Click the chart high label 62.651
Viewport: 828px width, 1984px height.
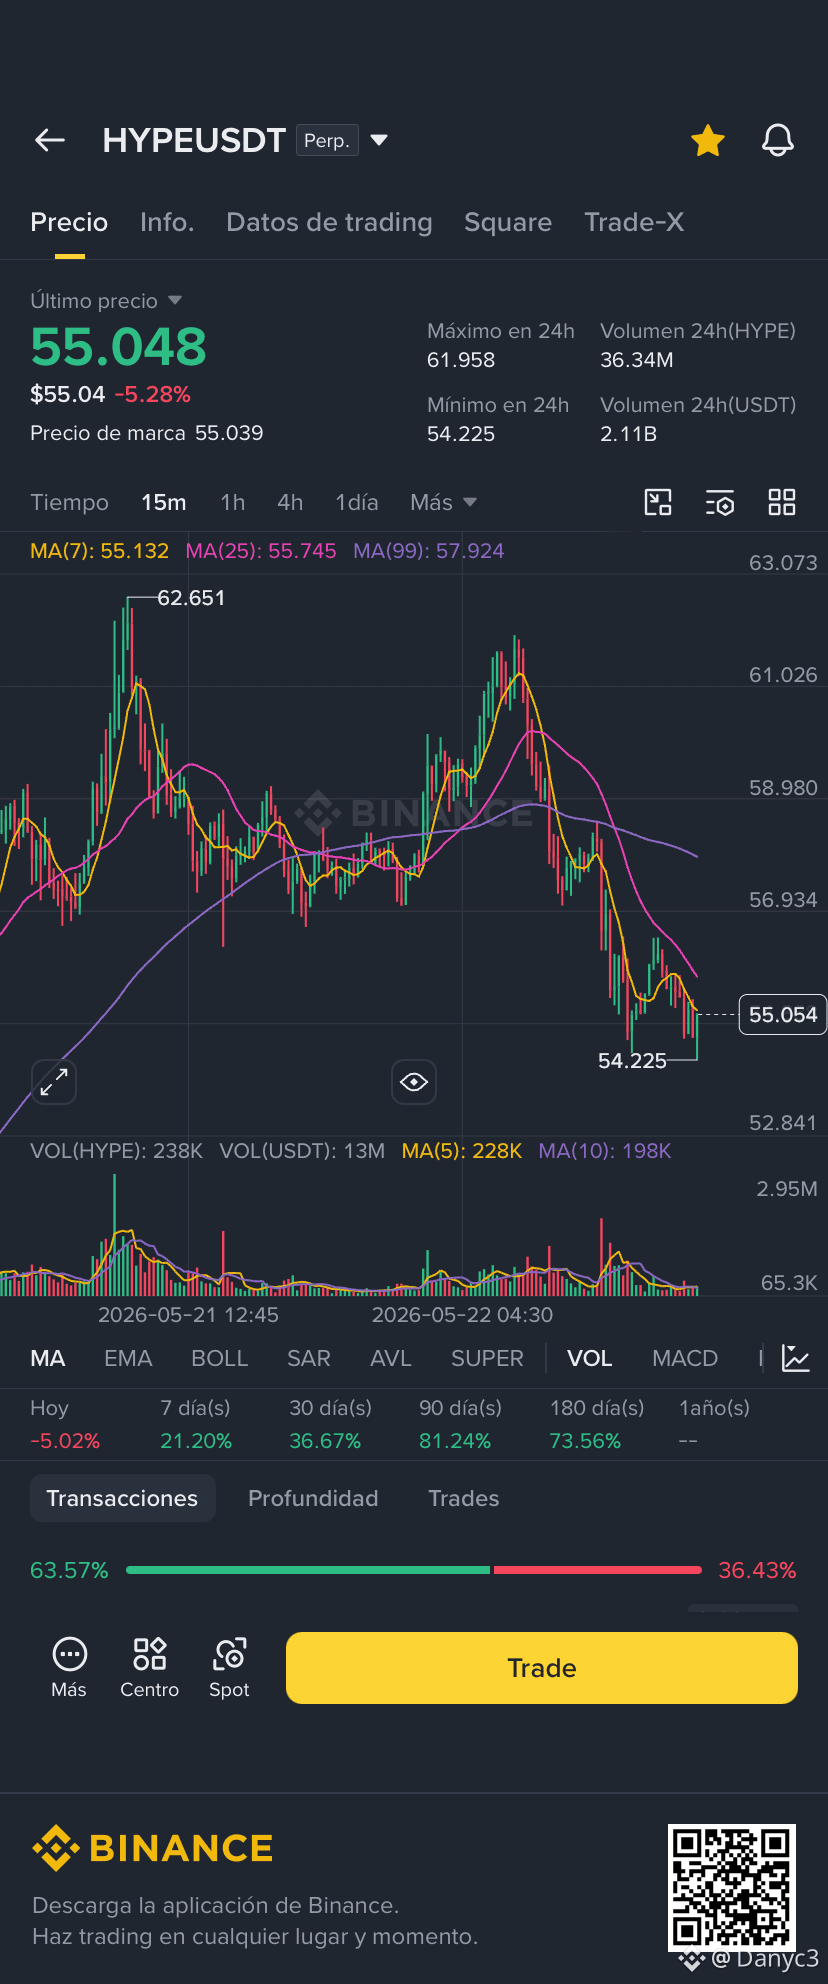(x=191, y=598)
